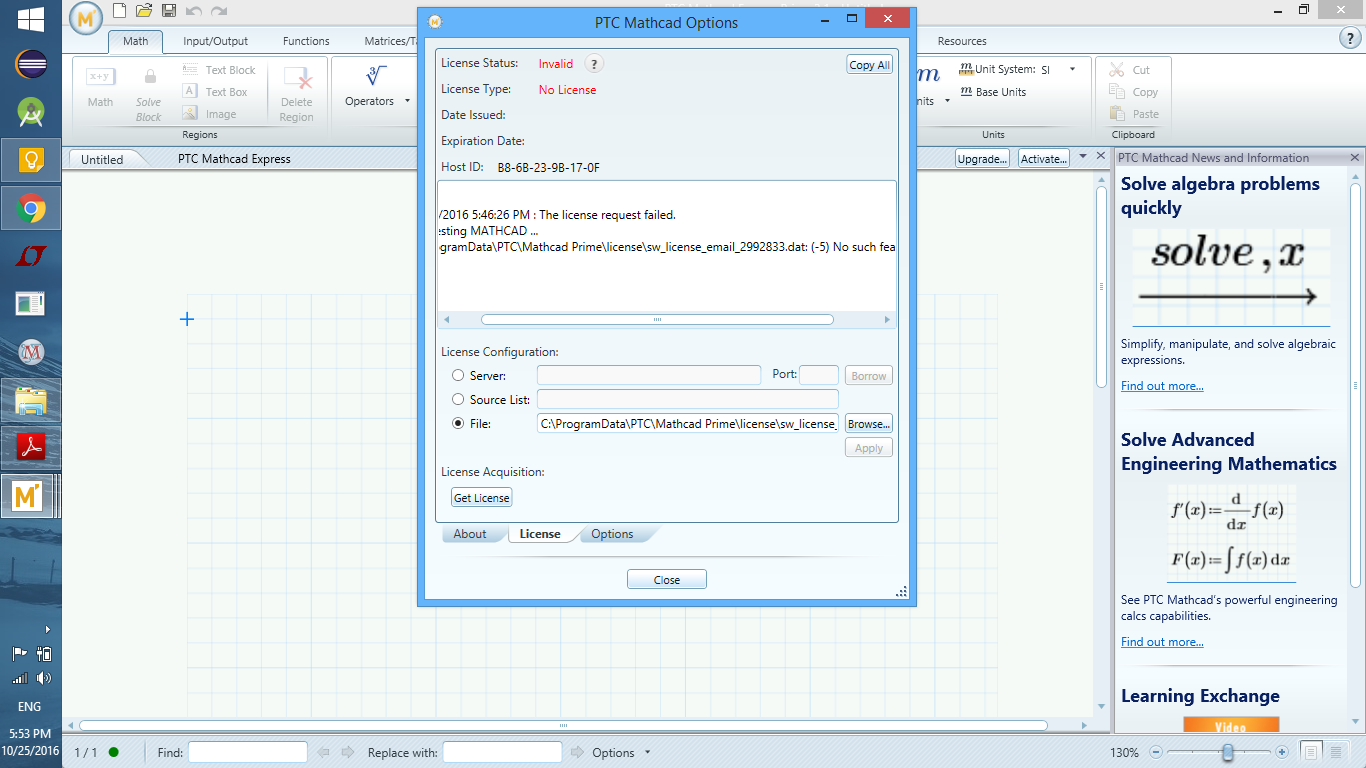This screenshot has height=768, width=1366.
Task: Open the Operators radical icon
Action: click(x=377, y=76)
